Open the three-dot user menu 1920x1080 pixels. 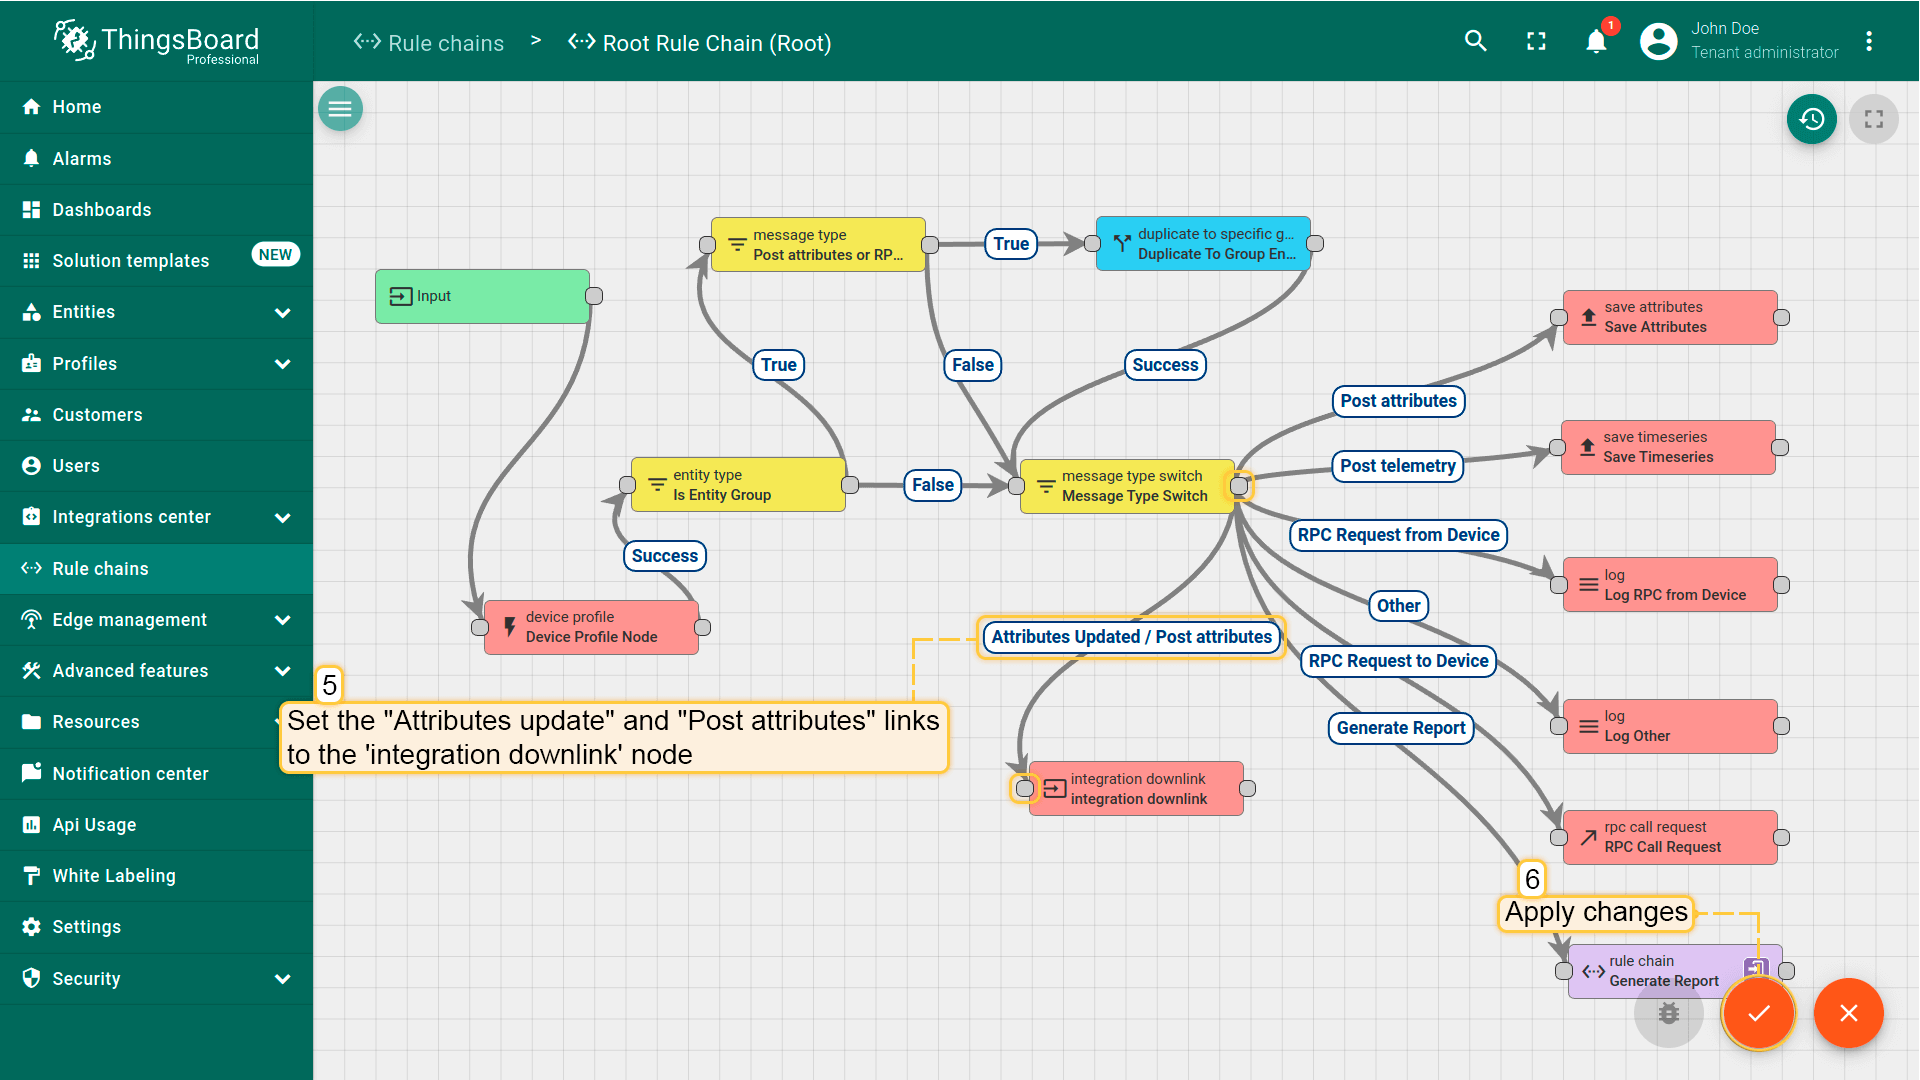click(x=1868, y=41)
